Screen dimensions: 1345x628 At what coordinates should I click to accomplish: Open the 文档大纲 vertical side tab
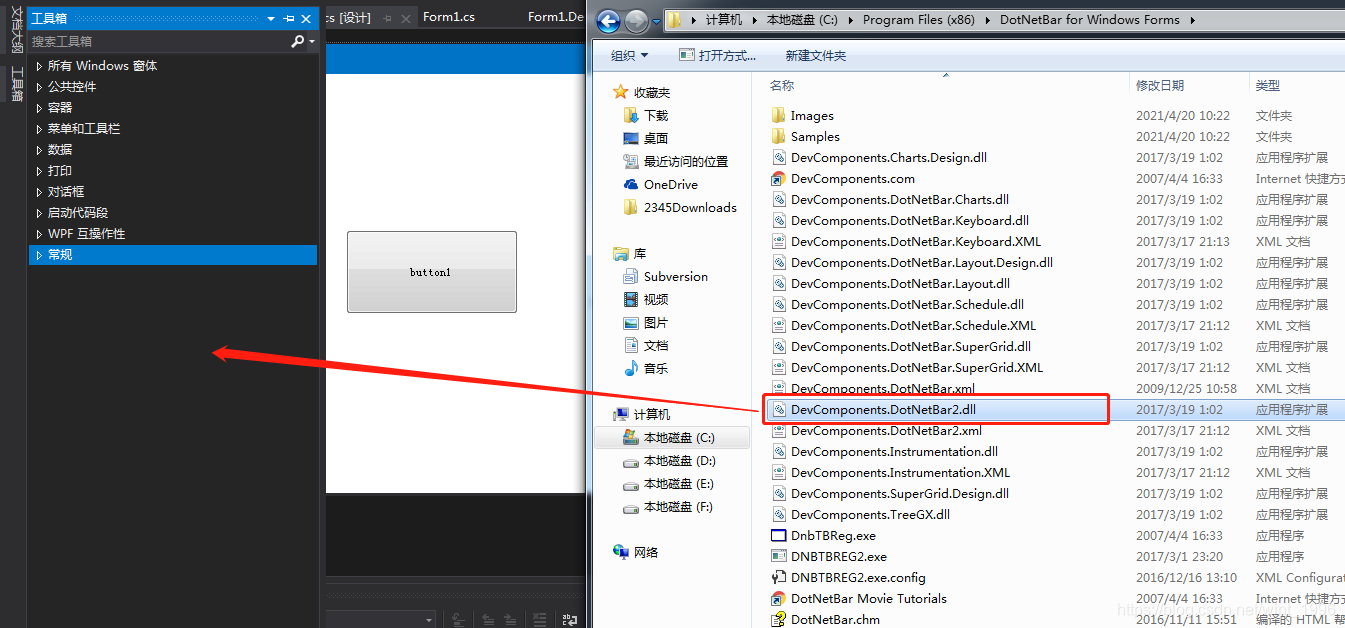point(16,30)
